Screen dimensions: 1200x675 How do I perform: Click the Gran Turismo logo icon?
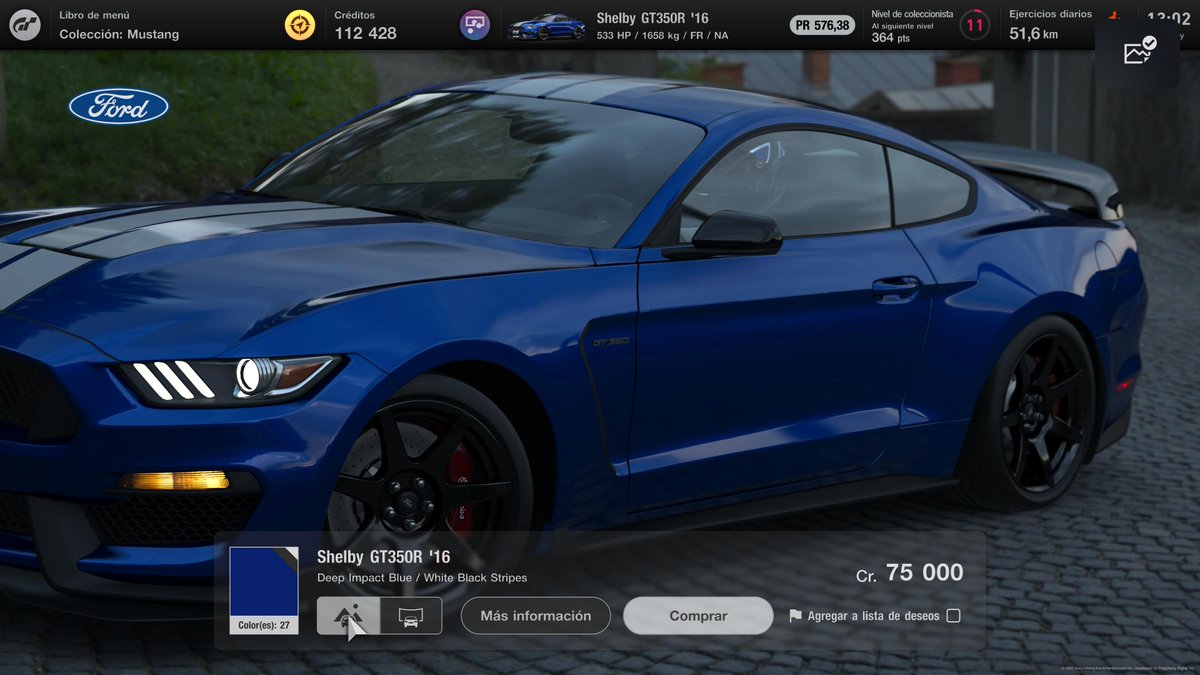pyautogui.click(x=25, y=25)
